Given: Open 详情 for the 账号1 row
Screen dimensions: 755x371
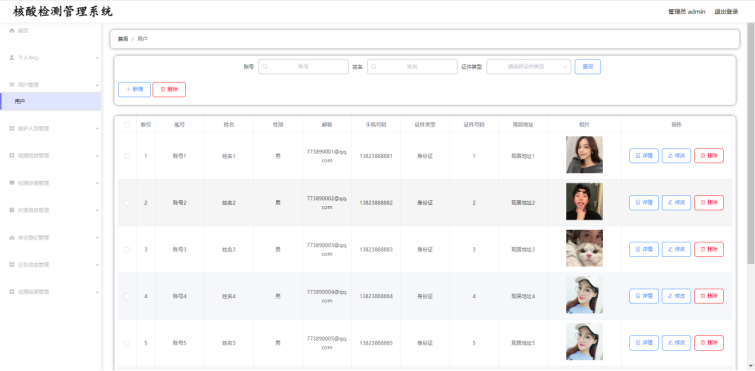Looking at the screenshot, I should 644,156.
